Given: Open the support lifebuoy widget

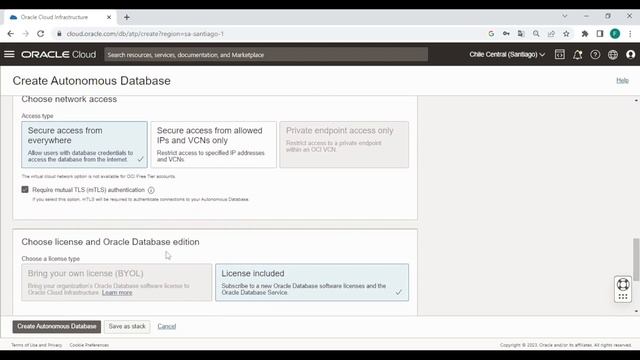Looking at the screenshot, I should click(x=623, y=284).
